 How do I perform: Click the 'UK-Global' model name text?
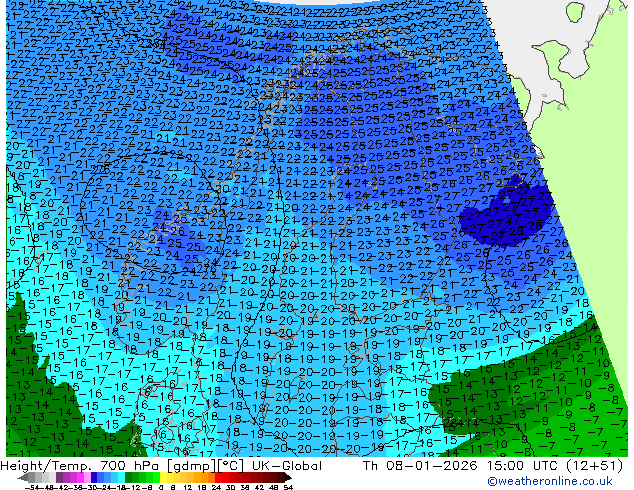[x=287, y=466]
